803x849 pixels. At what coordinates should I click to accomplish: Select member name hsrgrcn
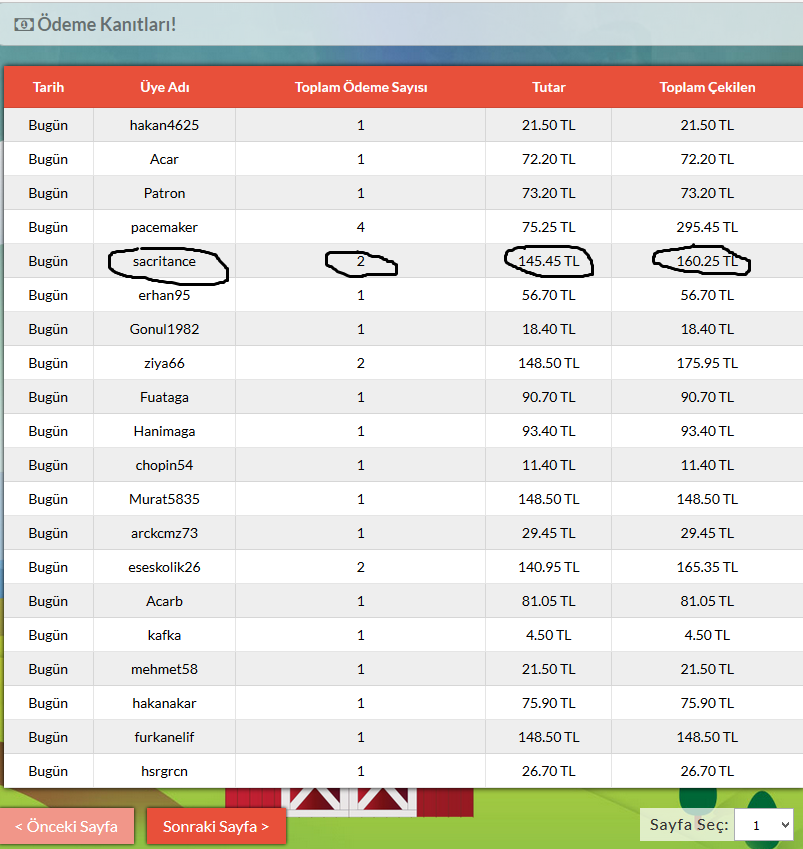[164, 772]
